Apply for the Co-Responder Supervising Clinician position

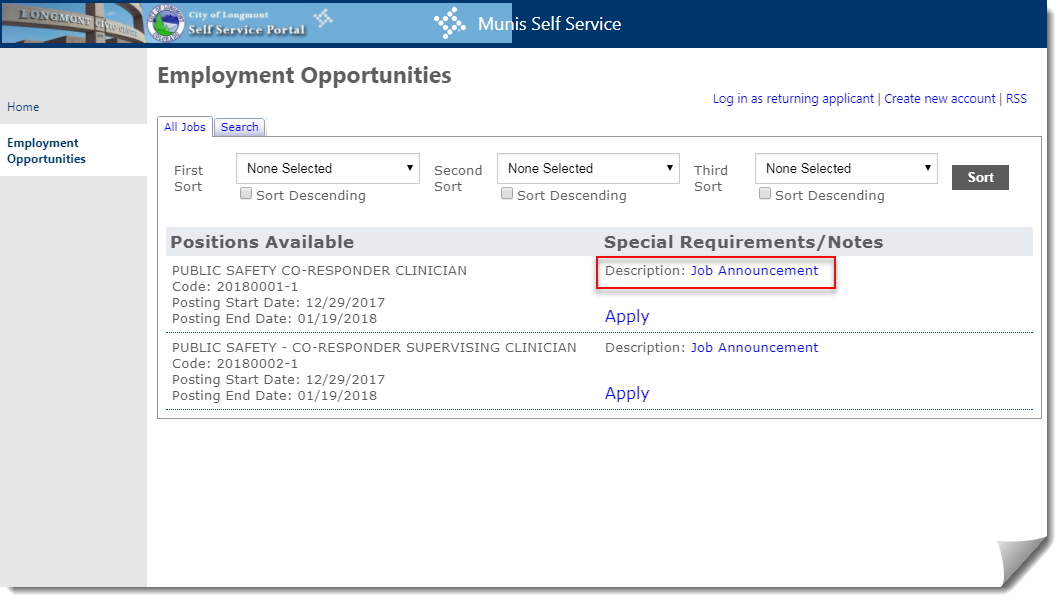coord(627,393)
